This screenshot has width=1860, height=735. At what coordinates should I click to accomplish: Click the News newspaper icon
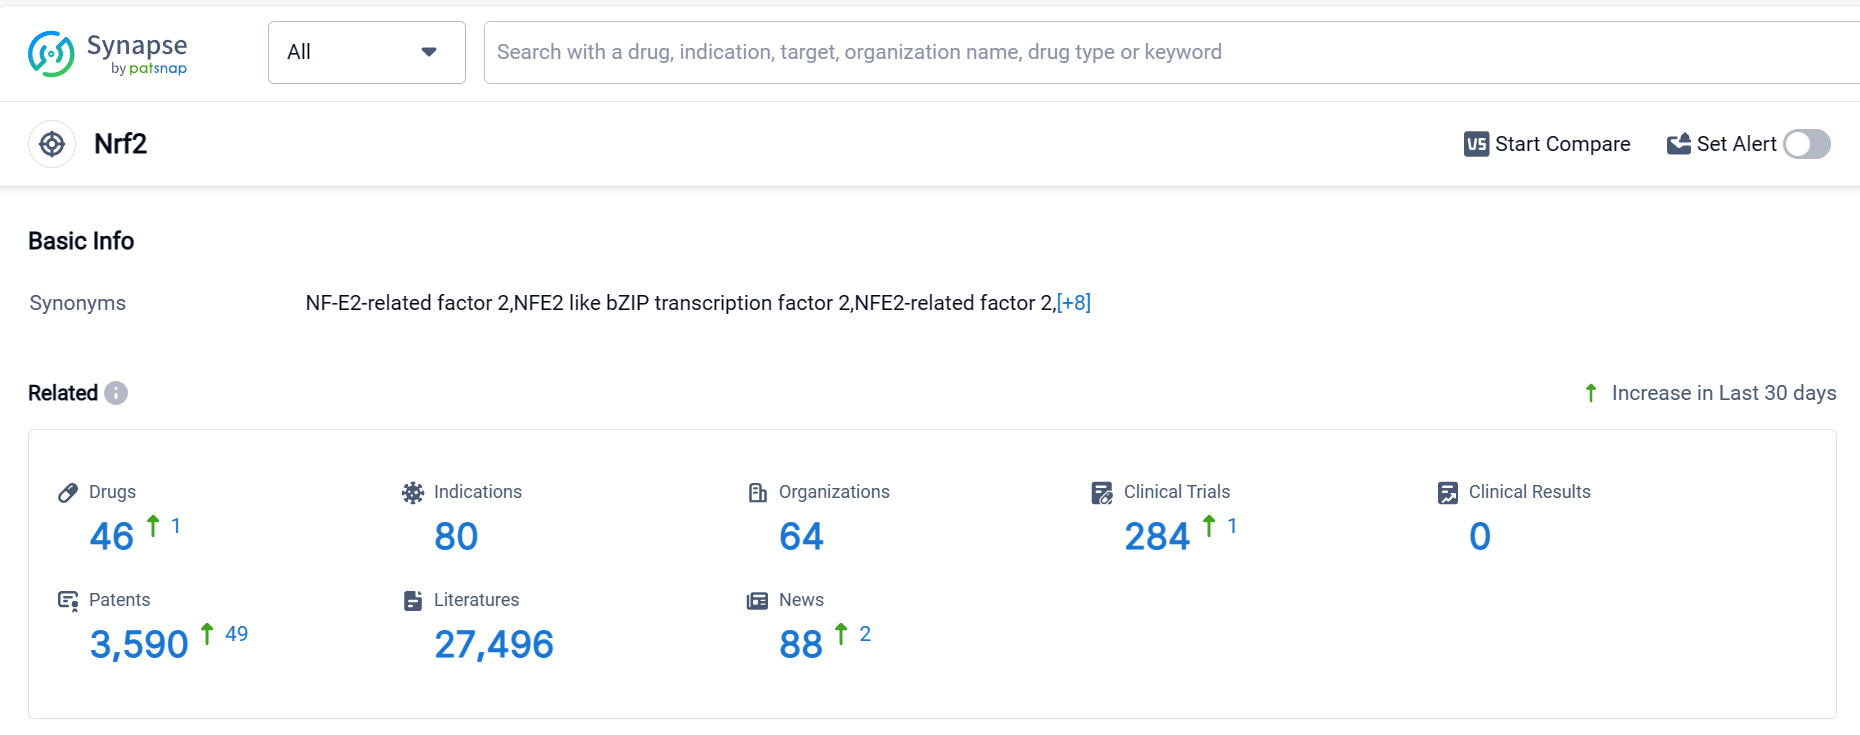pyautogui.click(x=758, y=600)
